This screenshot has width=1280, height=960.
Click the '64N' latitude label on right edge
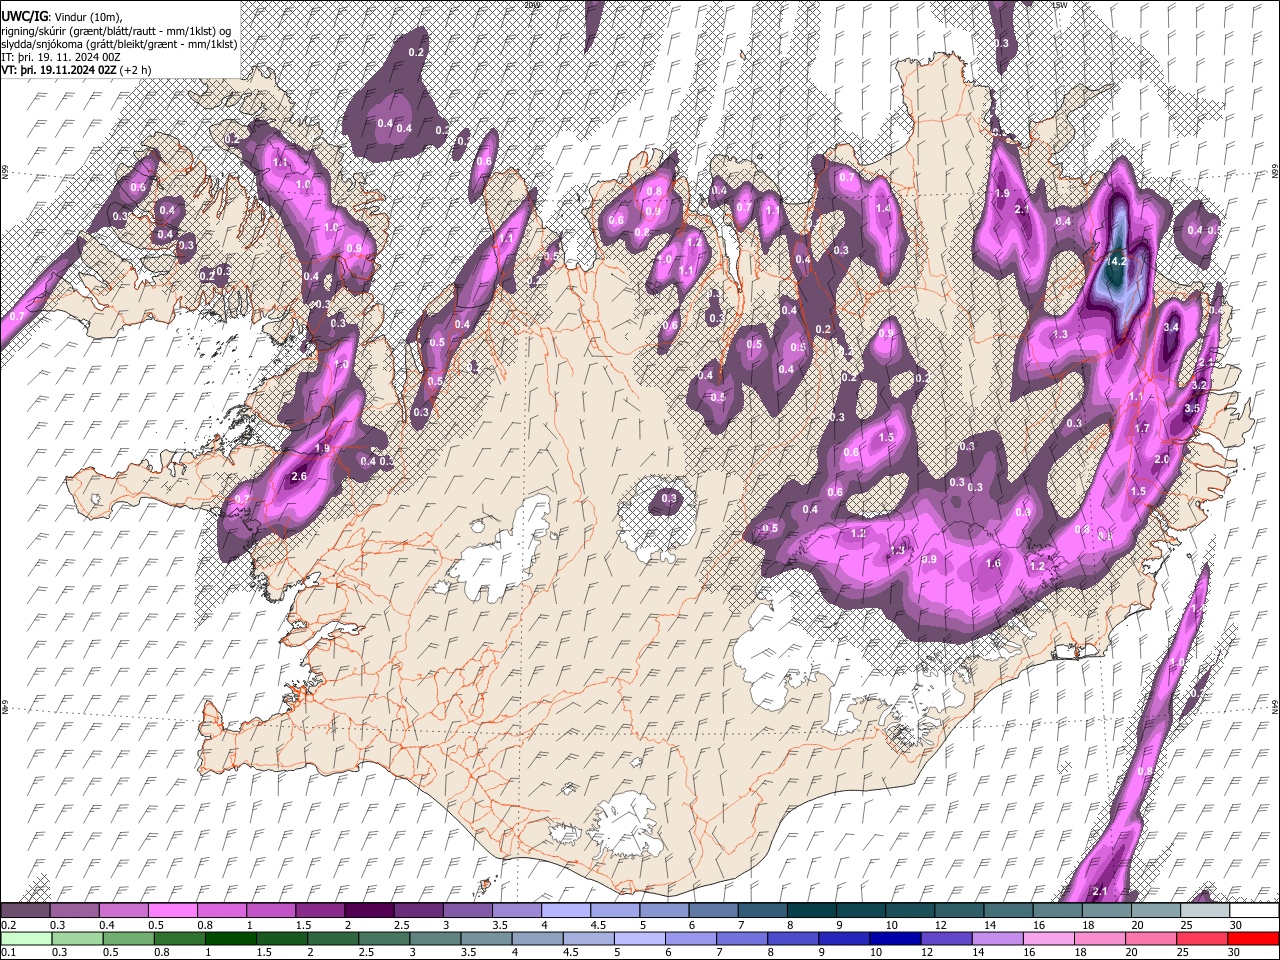(x=1275, y=705)
